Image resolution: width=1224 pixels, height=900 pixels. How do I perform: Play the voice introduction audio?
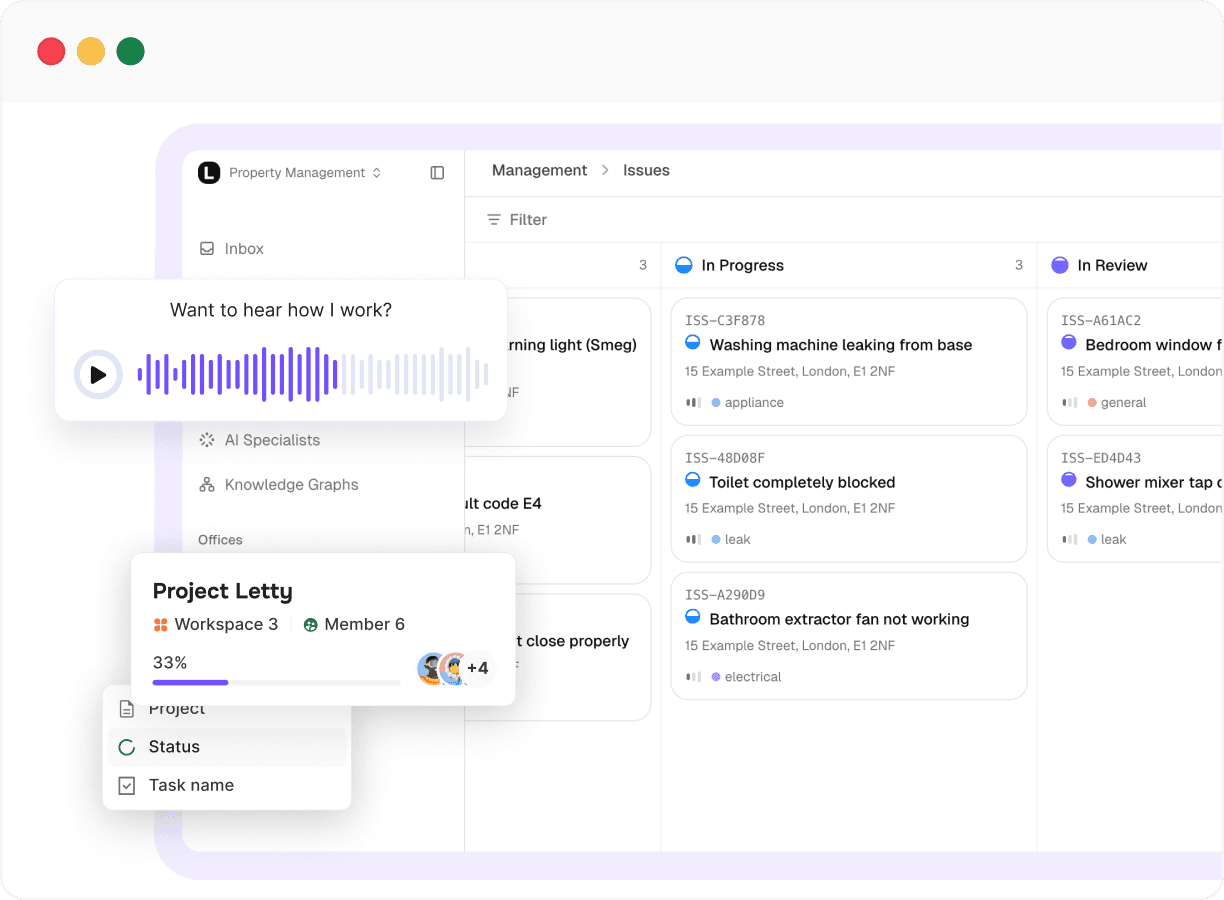click(x=98, y=375)
